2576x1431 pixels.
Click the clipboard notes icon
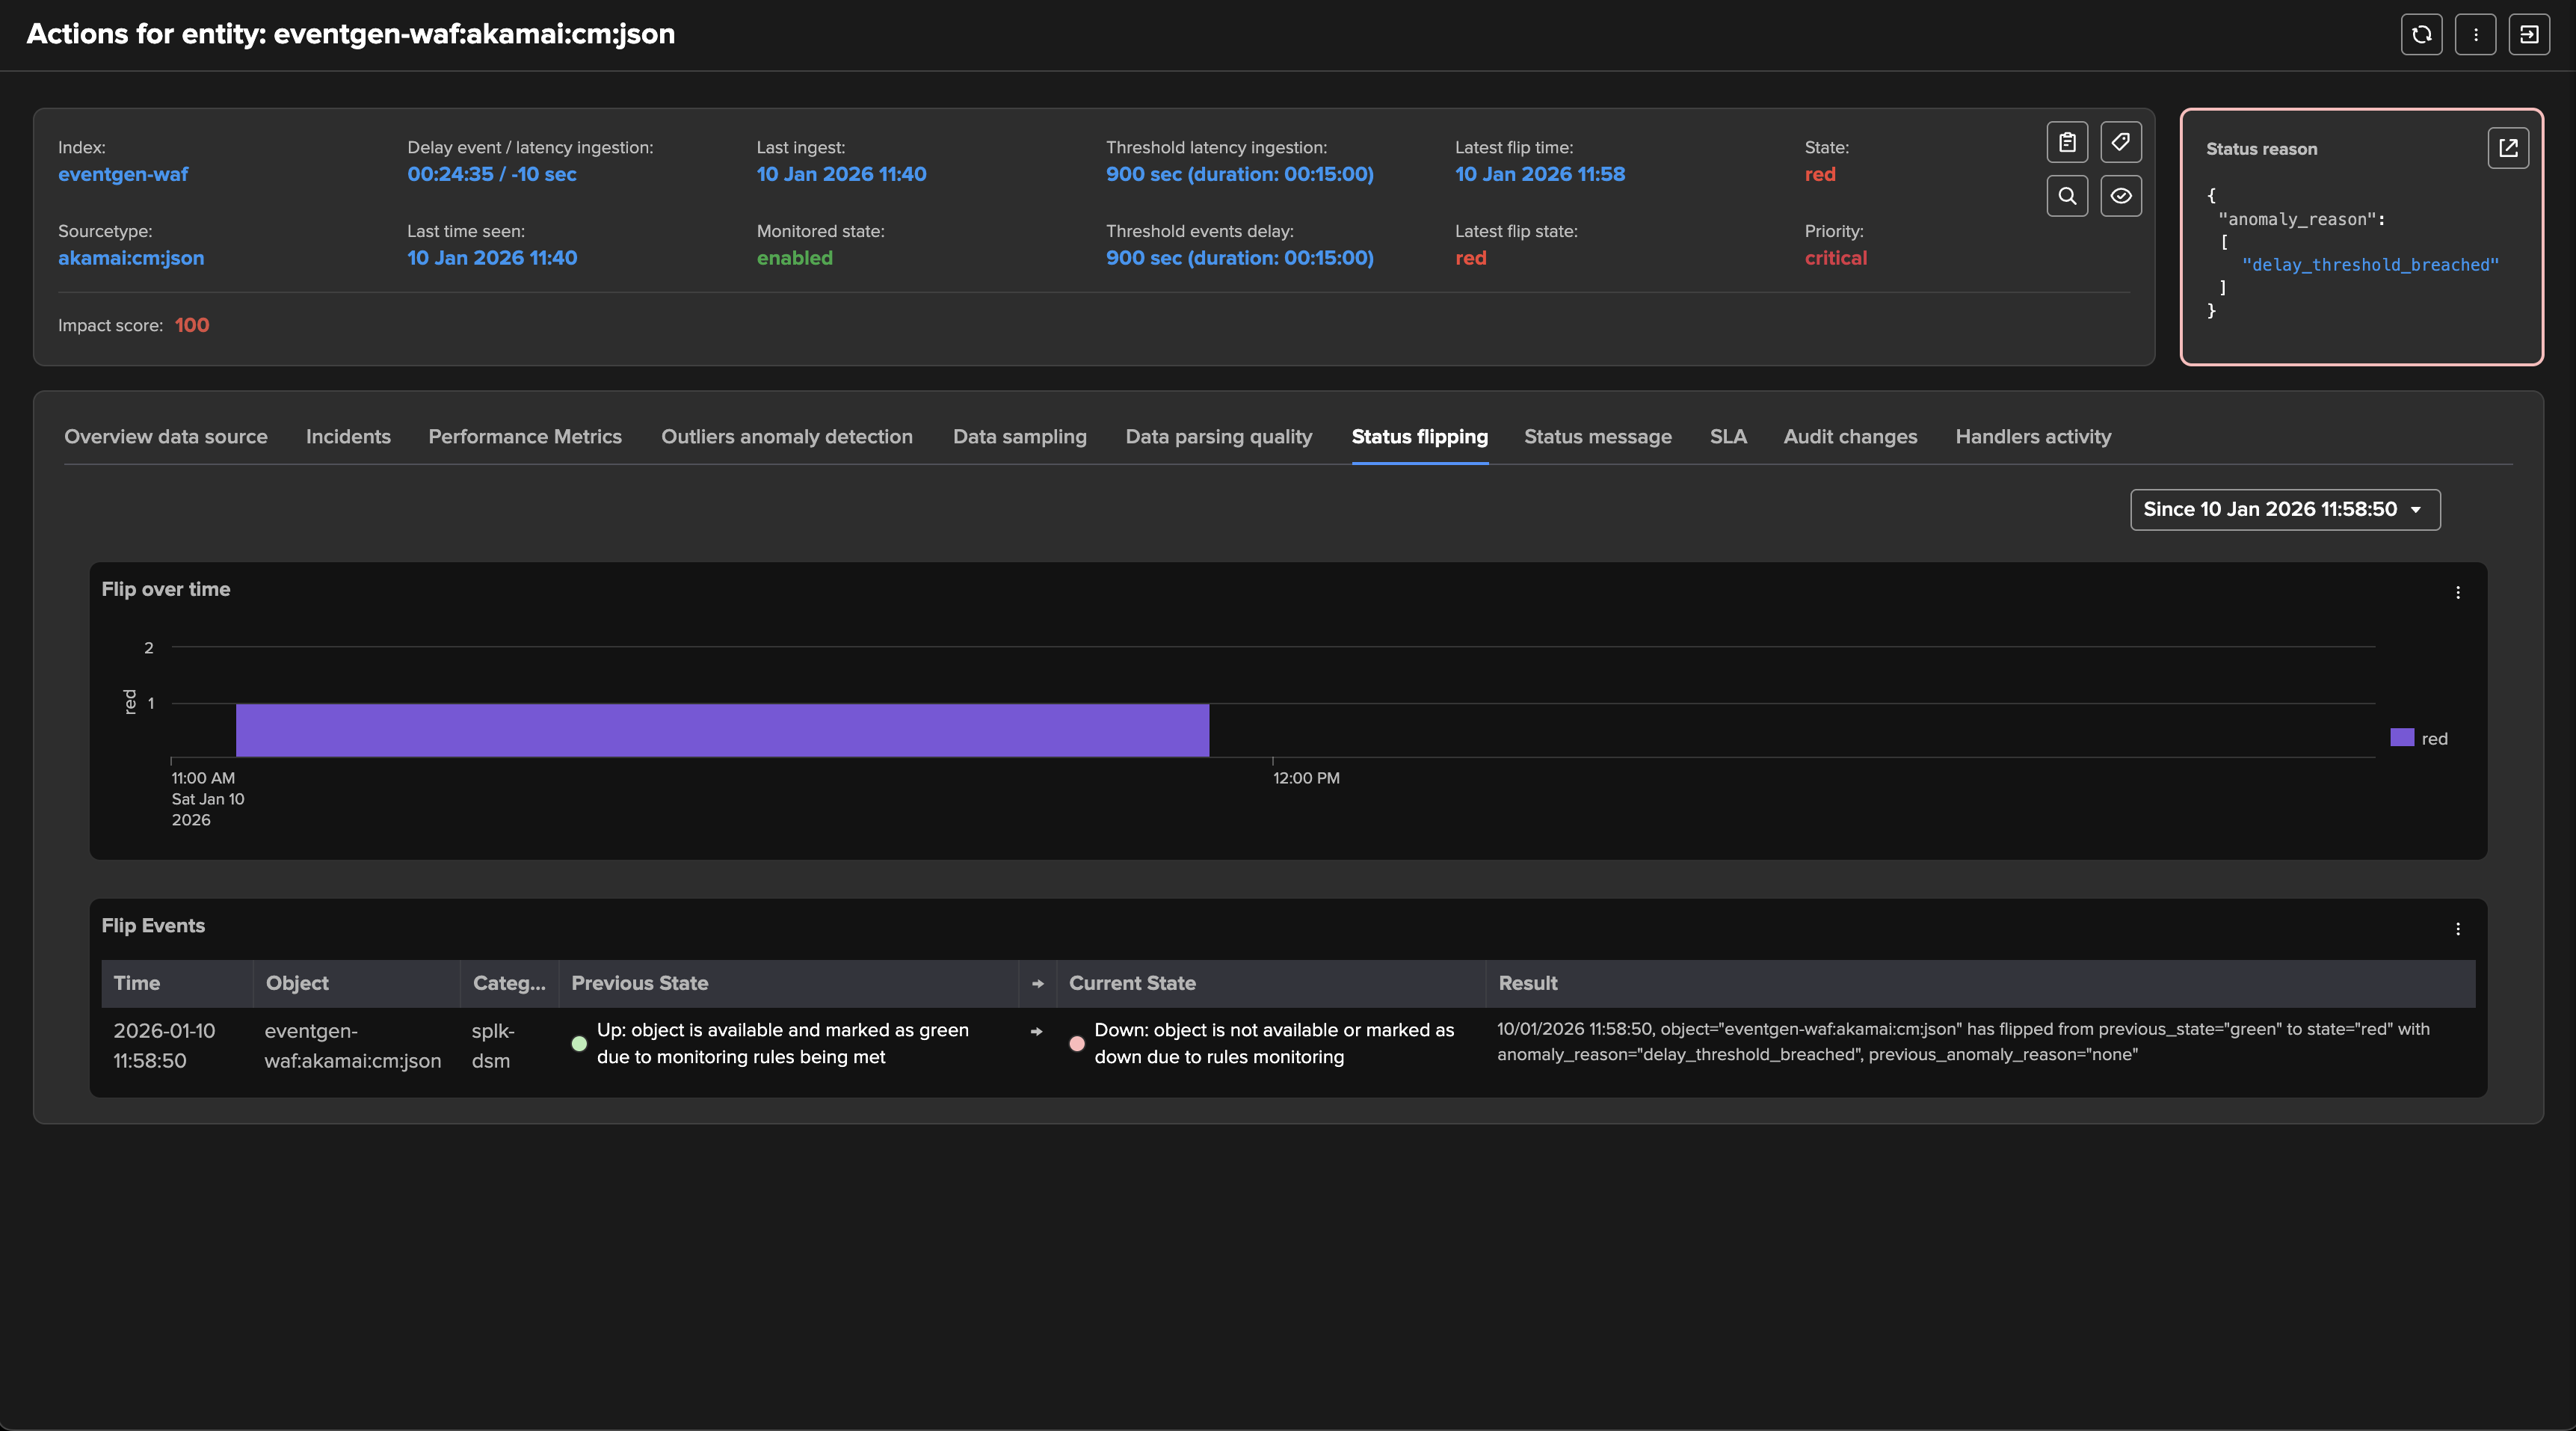(x=2067, y=142)
